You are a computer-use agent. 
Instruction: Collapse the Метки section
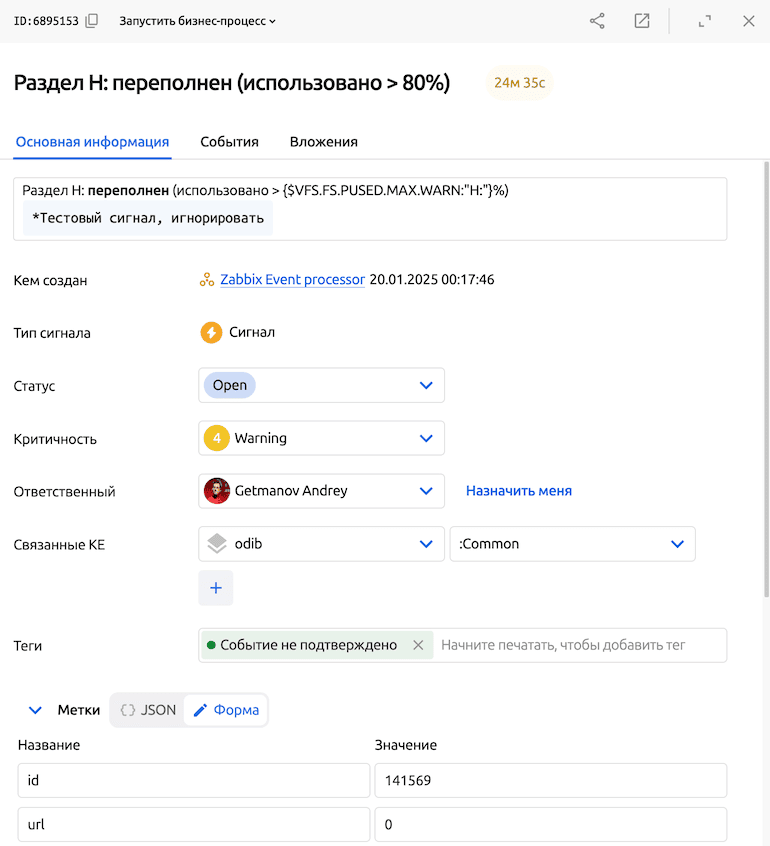pyautogui.click(x=36, y=710)
